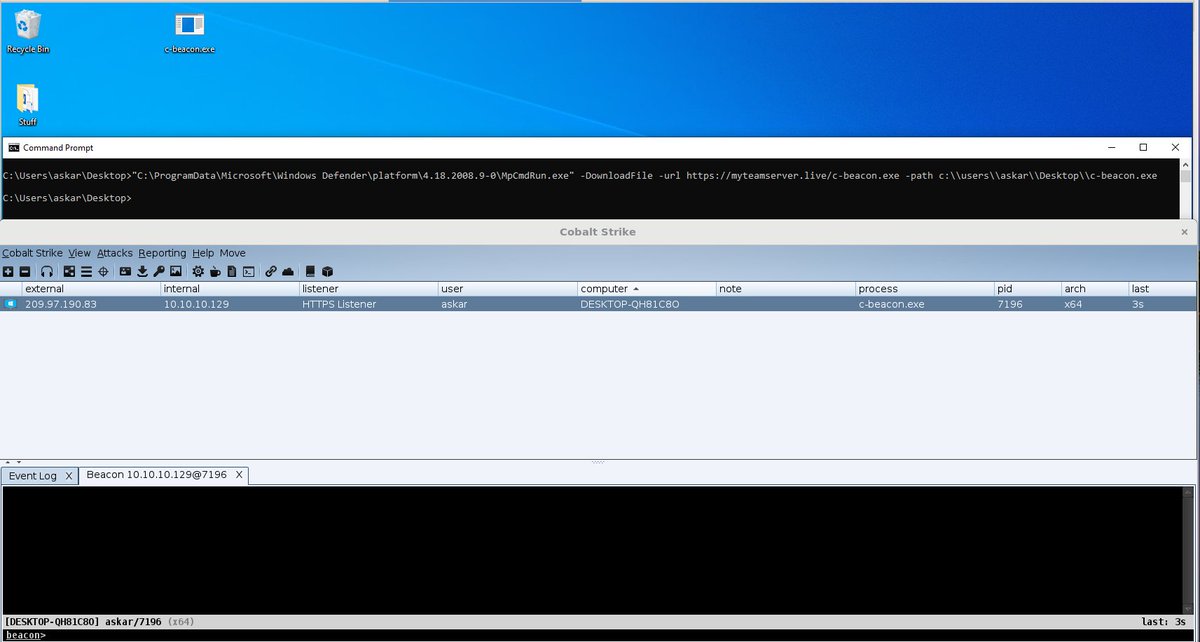The height and width of the screenshot is (642, 1200).
Task: Focus the beacon> command input
Action: click(620, 635)
